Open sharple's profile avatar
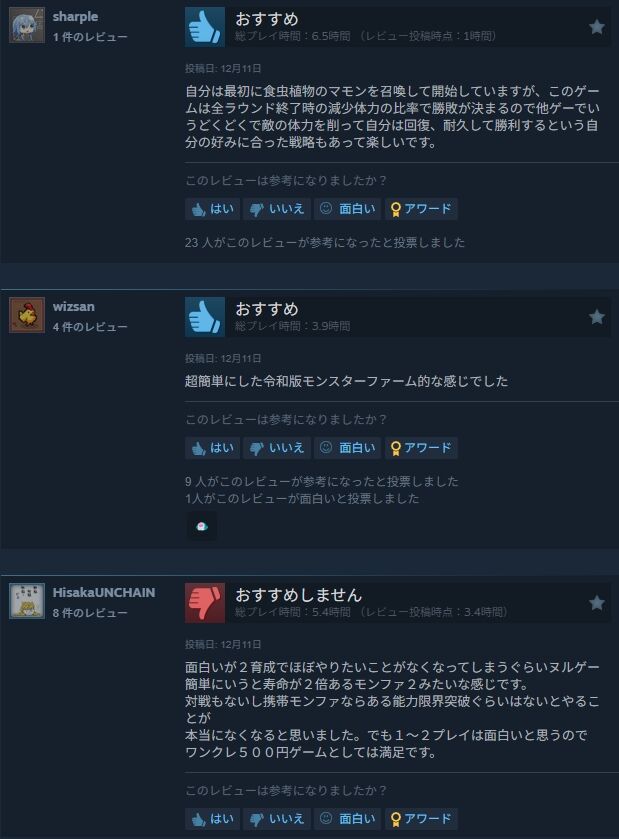The image size is (619, 839). point(27,25)
